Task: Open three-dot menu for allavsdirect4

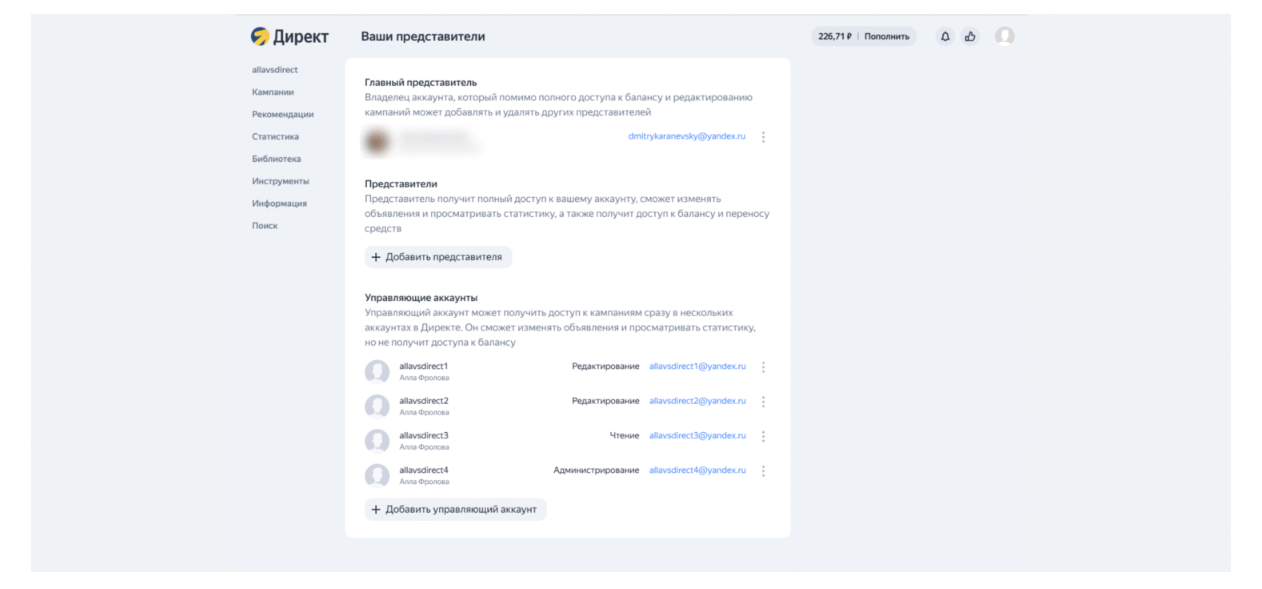Action: click(763, 471)
